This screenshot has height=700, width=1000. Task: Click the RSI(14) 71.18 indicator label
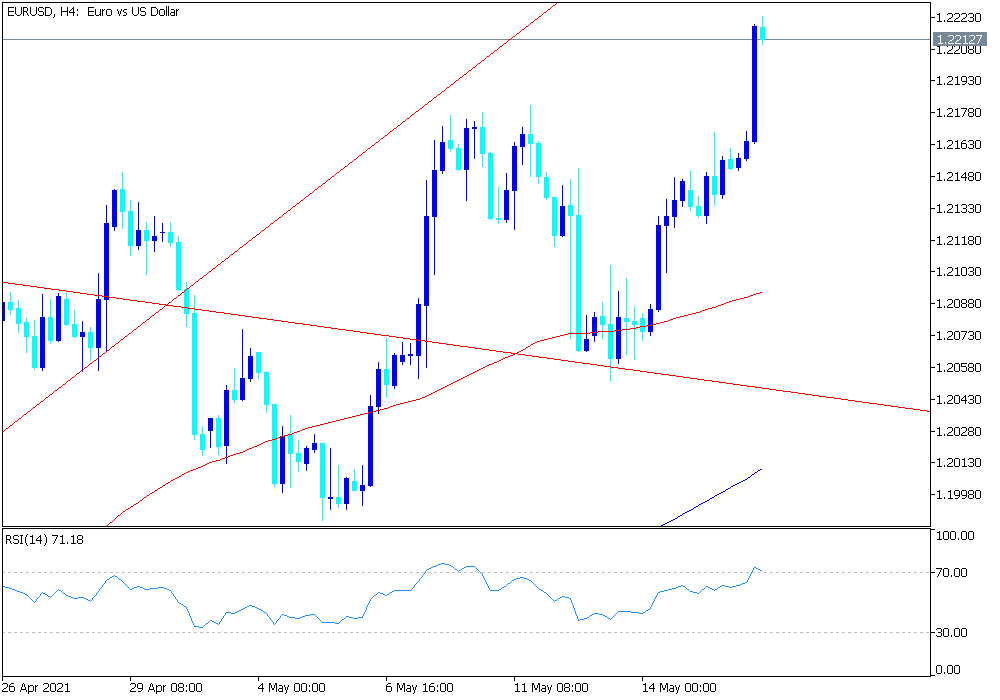point(45,540)
